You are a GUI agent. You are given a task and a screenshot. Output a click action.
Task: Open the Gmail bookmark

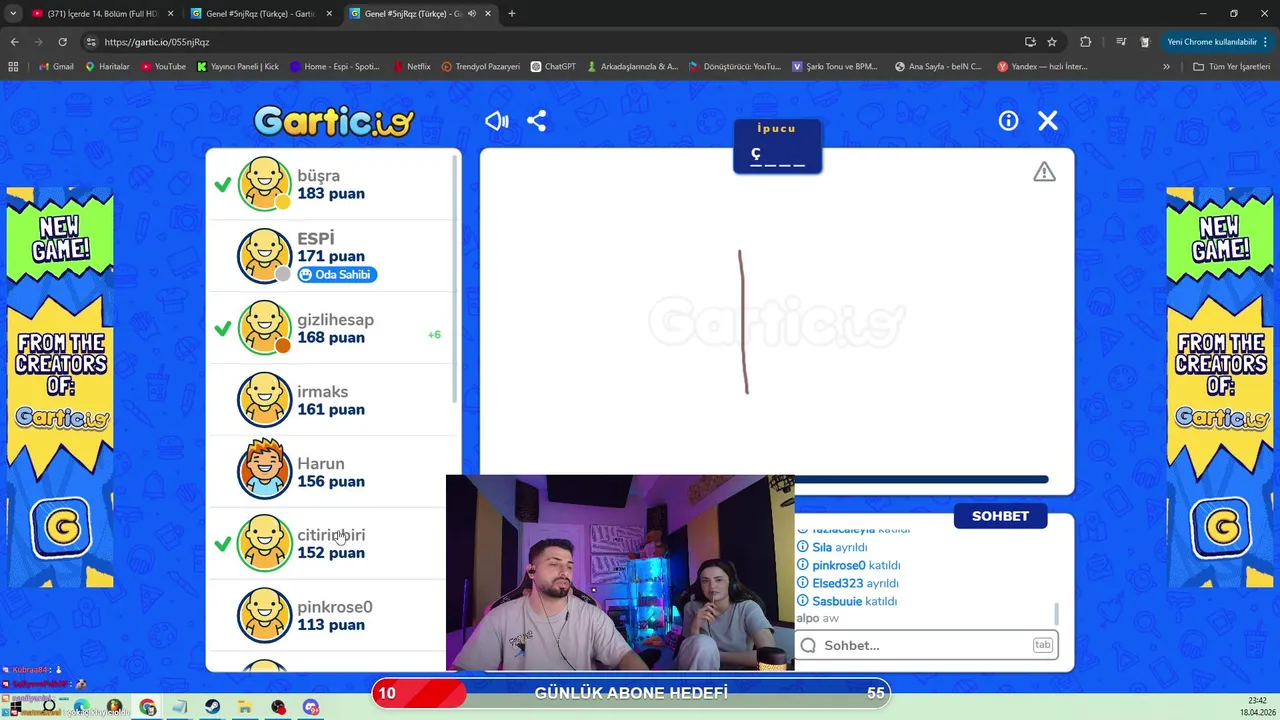56,66
